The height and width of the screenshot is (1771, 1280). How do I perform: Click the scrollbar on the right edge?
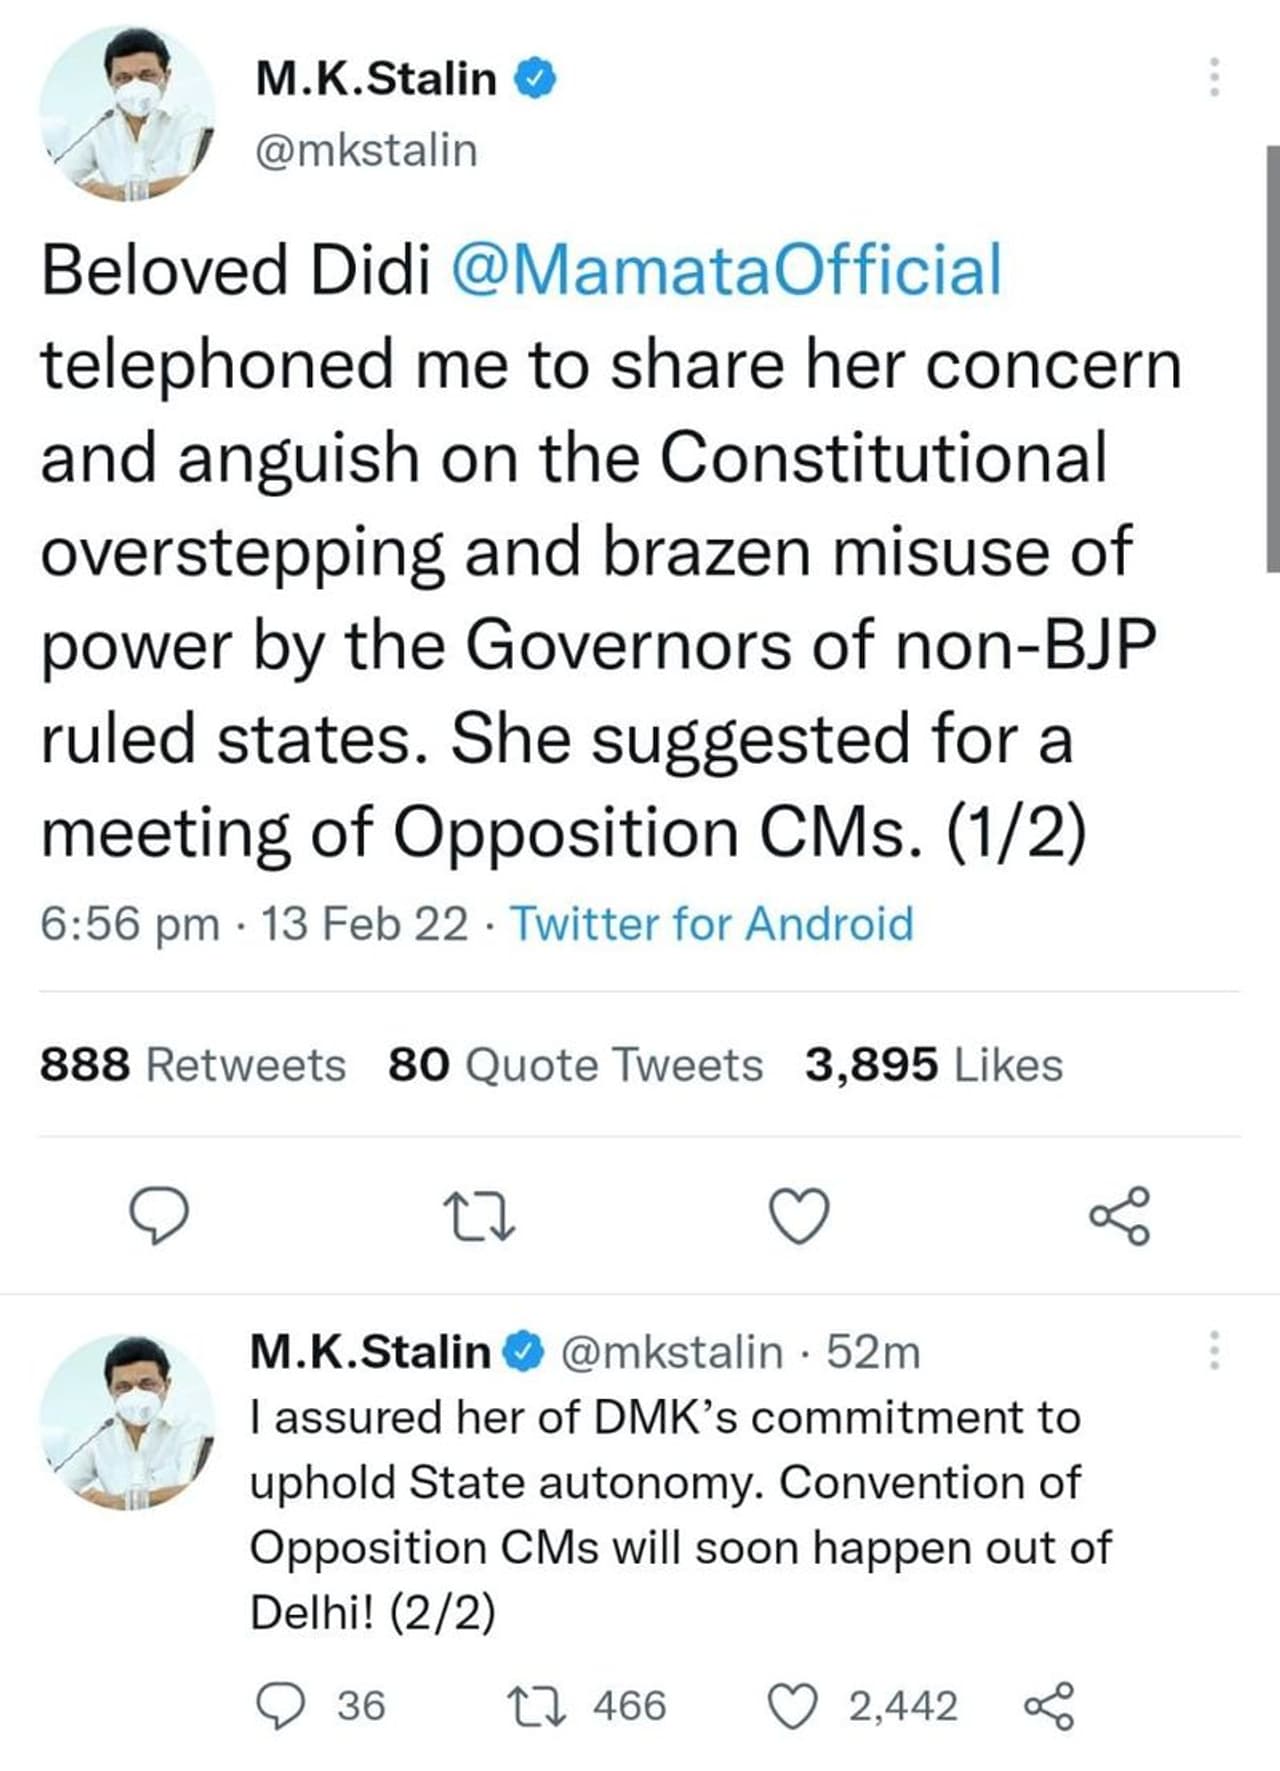click(x=1272, y=358)
